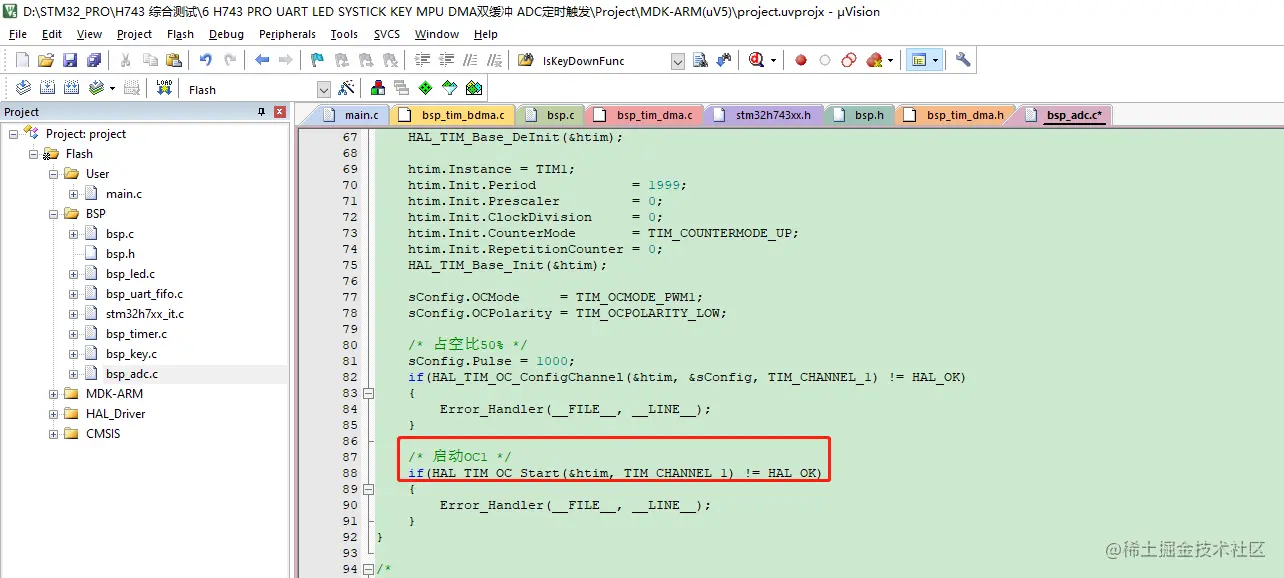Select stm32h7xx_it.c in project tree

point(144,314)
